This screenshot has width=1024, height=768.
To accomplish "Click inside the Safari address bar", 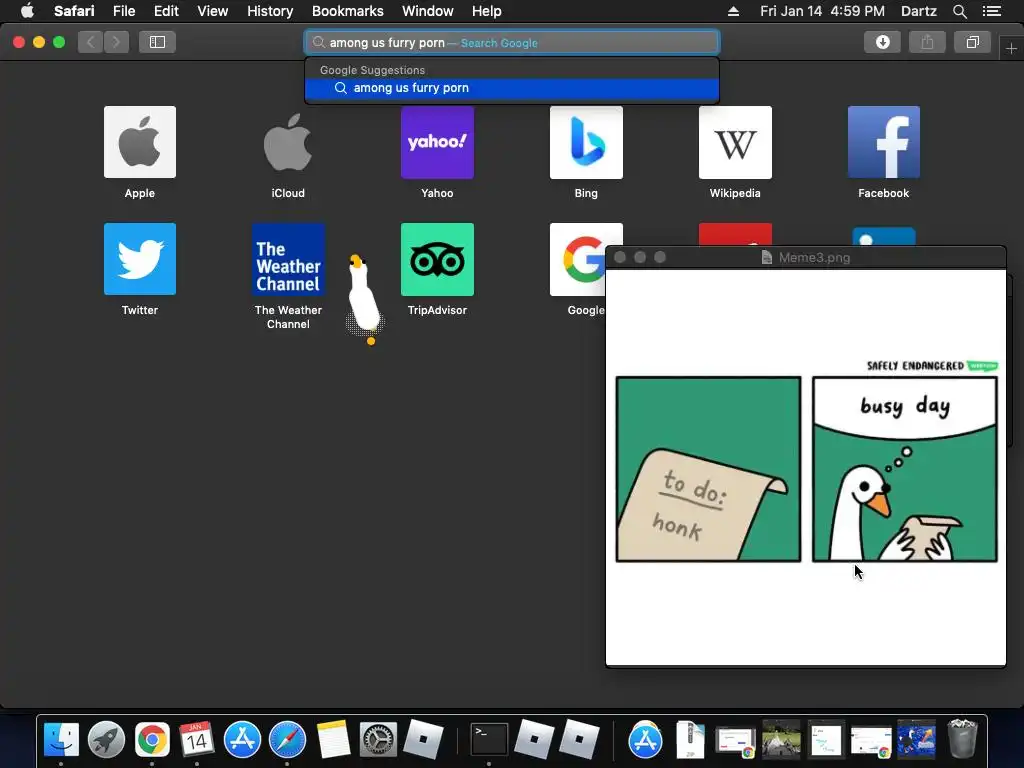I will point(512,42).
